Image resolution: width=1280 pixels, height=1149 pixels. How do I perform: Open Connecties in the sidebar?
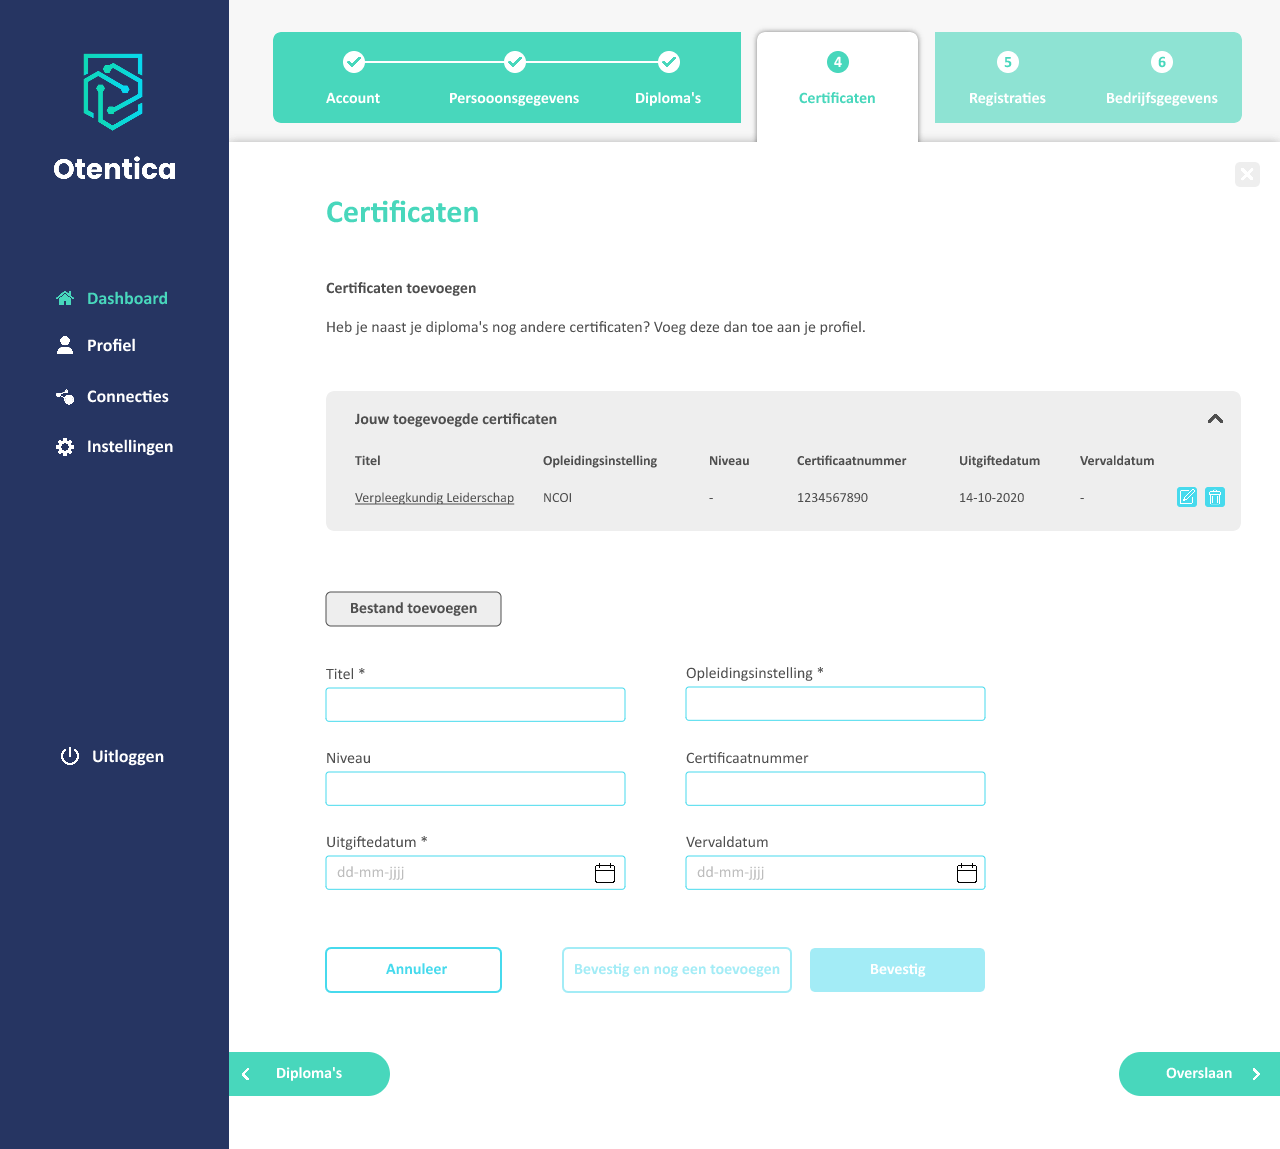(x=112, y=397)
